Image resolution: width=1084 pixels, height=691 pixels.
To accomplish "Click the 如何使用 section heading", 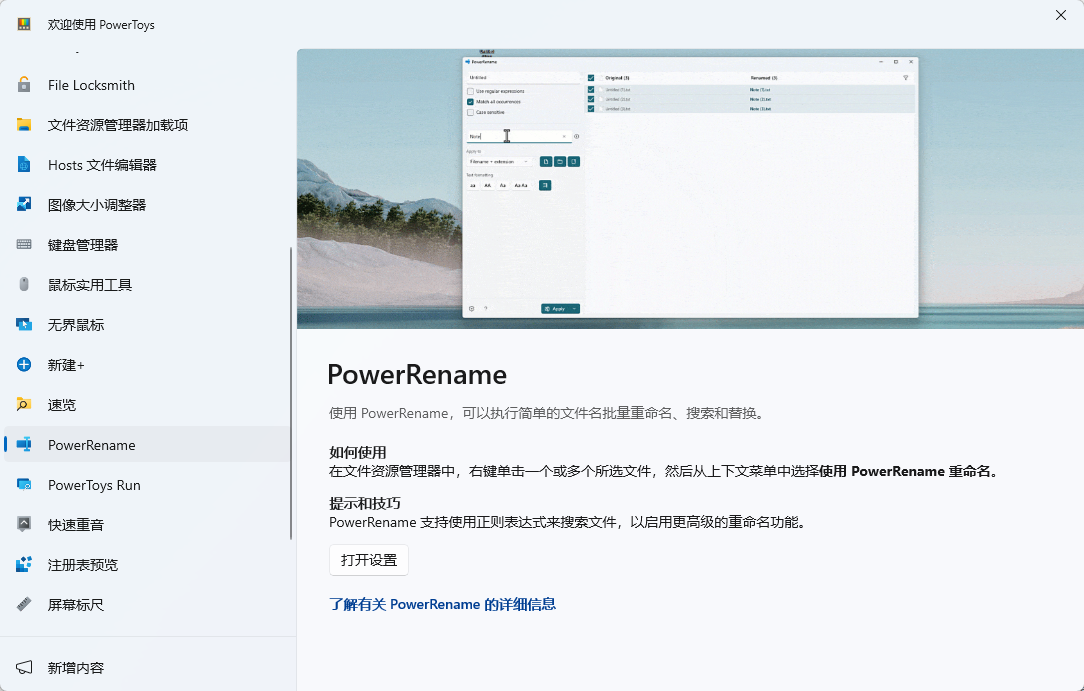I will 357,453.
